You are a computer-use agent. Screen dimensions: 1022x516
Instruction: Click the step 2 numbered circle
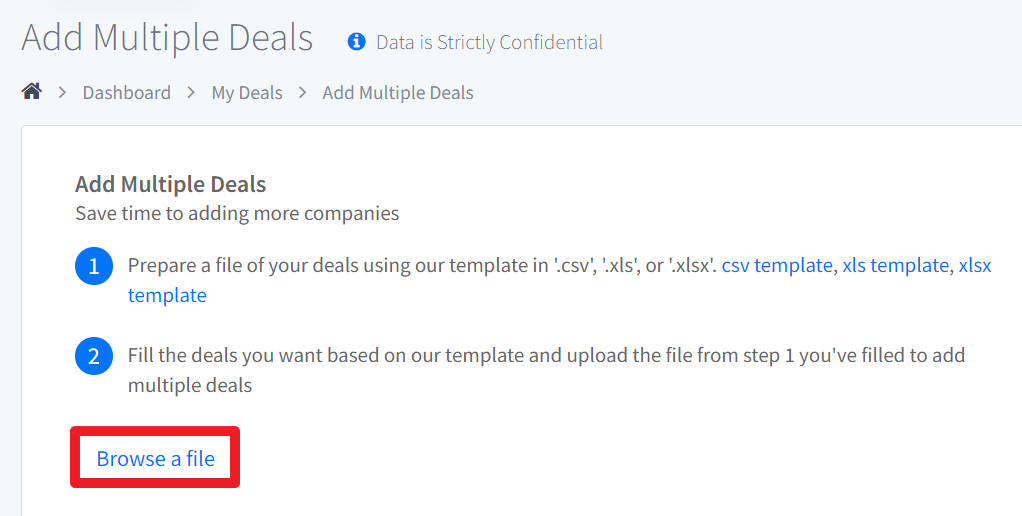click(94, 356)
